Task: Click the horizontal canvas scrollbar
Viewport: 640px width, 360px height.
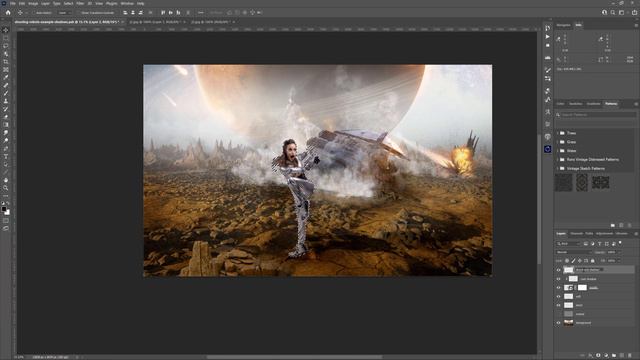Action: click(294, 357)
